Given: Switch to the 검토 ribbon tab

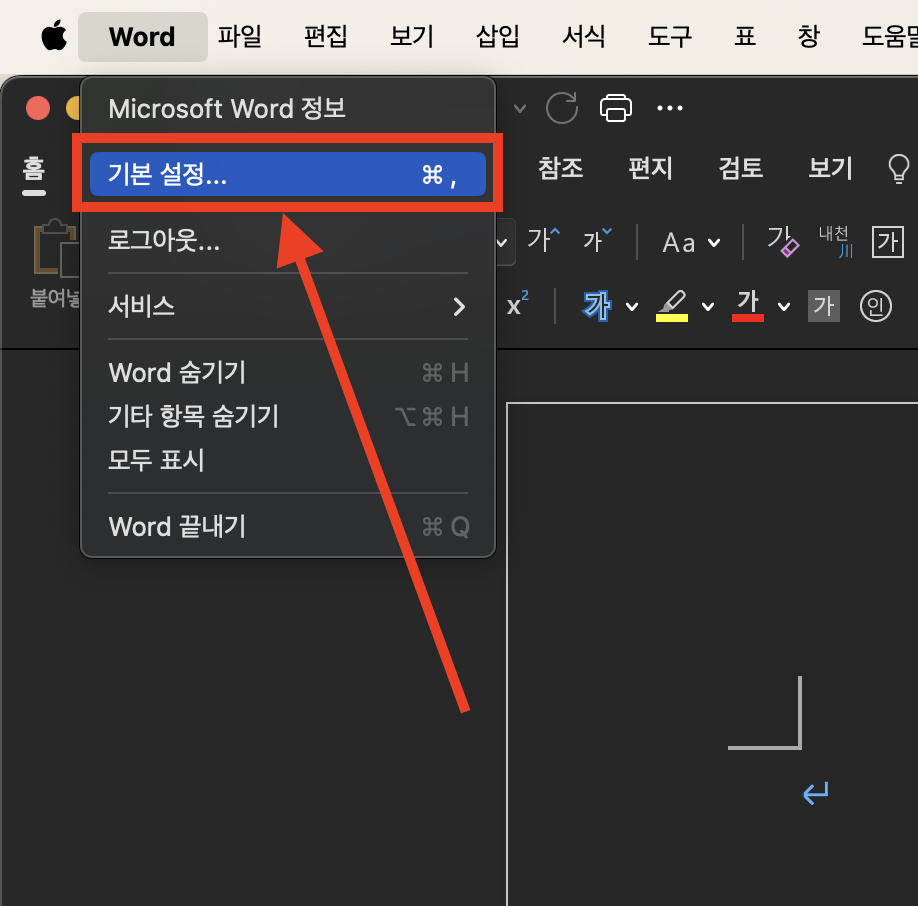Looking at the screenshot, I should tap(741, 168).
